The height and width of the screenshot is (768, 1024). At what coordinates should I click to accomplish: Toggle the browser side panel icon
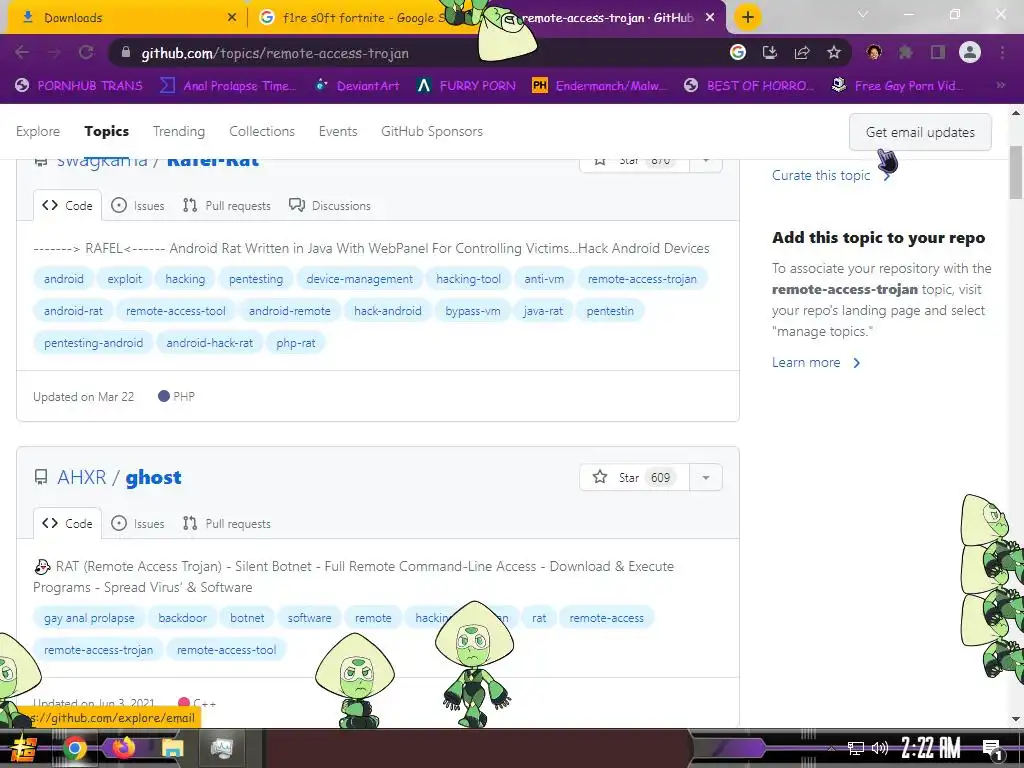[938, 53]
